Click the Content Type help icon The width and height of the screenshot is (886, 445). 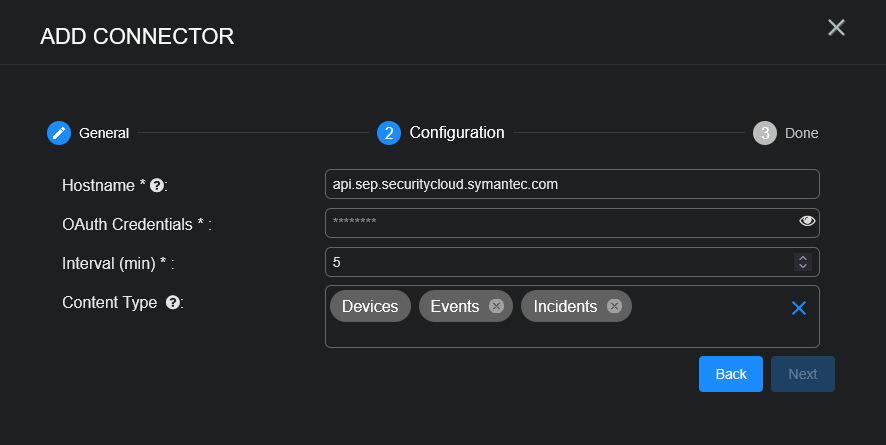point(172,302)
